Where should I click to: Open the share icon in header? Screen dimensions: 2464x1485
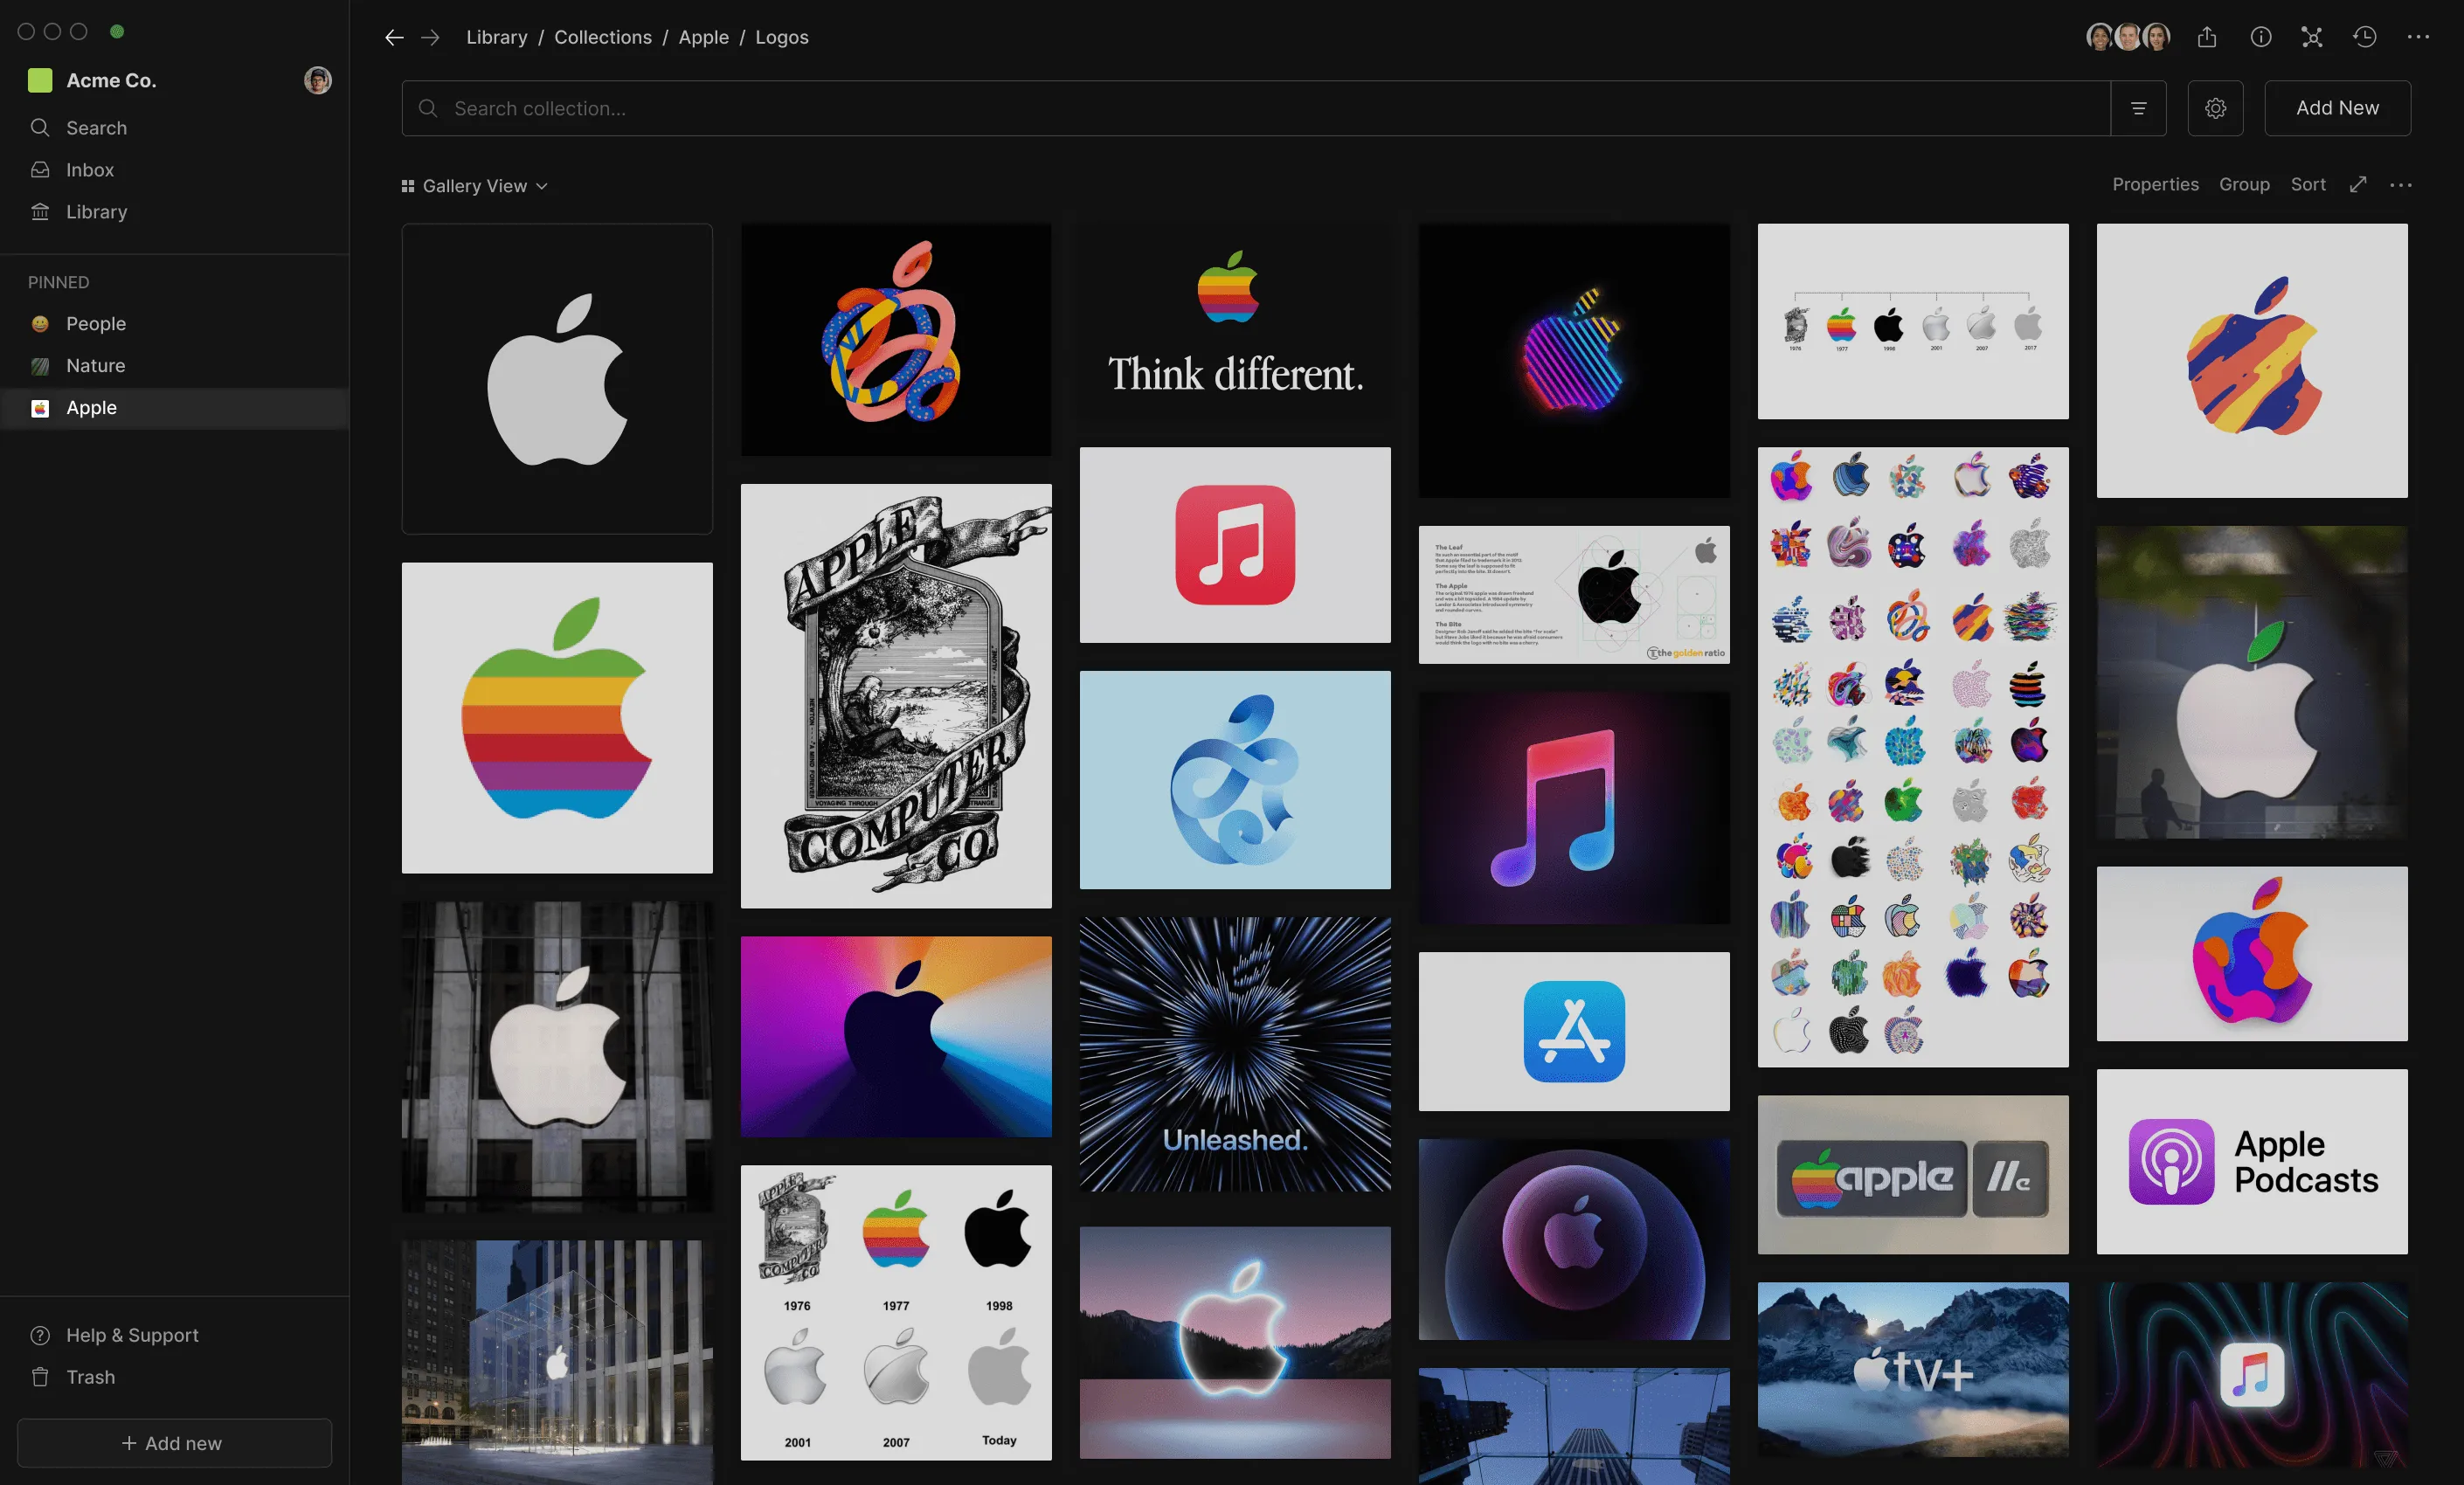pos(2207,37)
